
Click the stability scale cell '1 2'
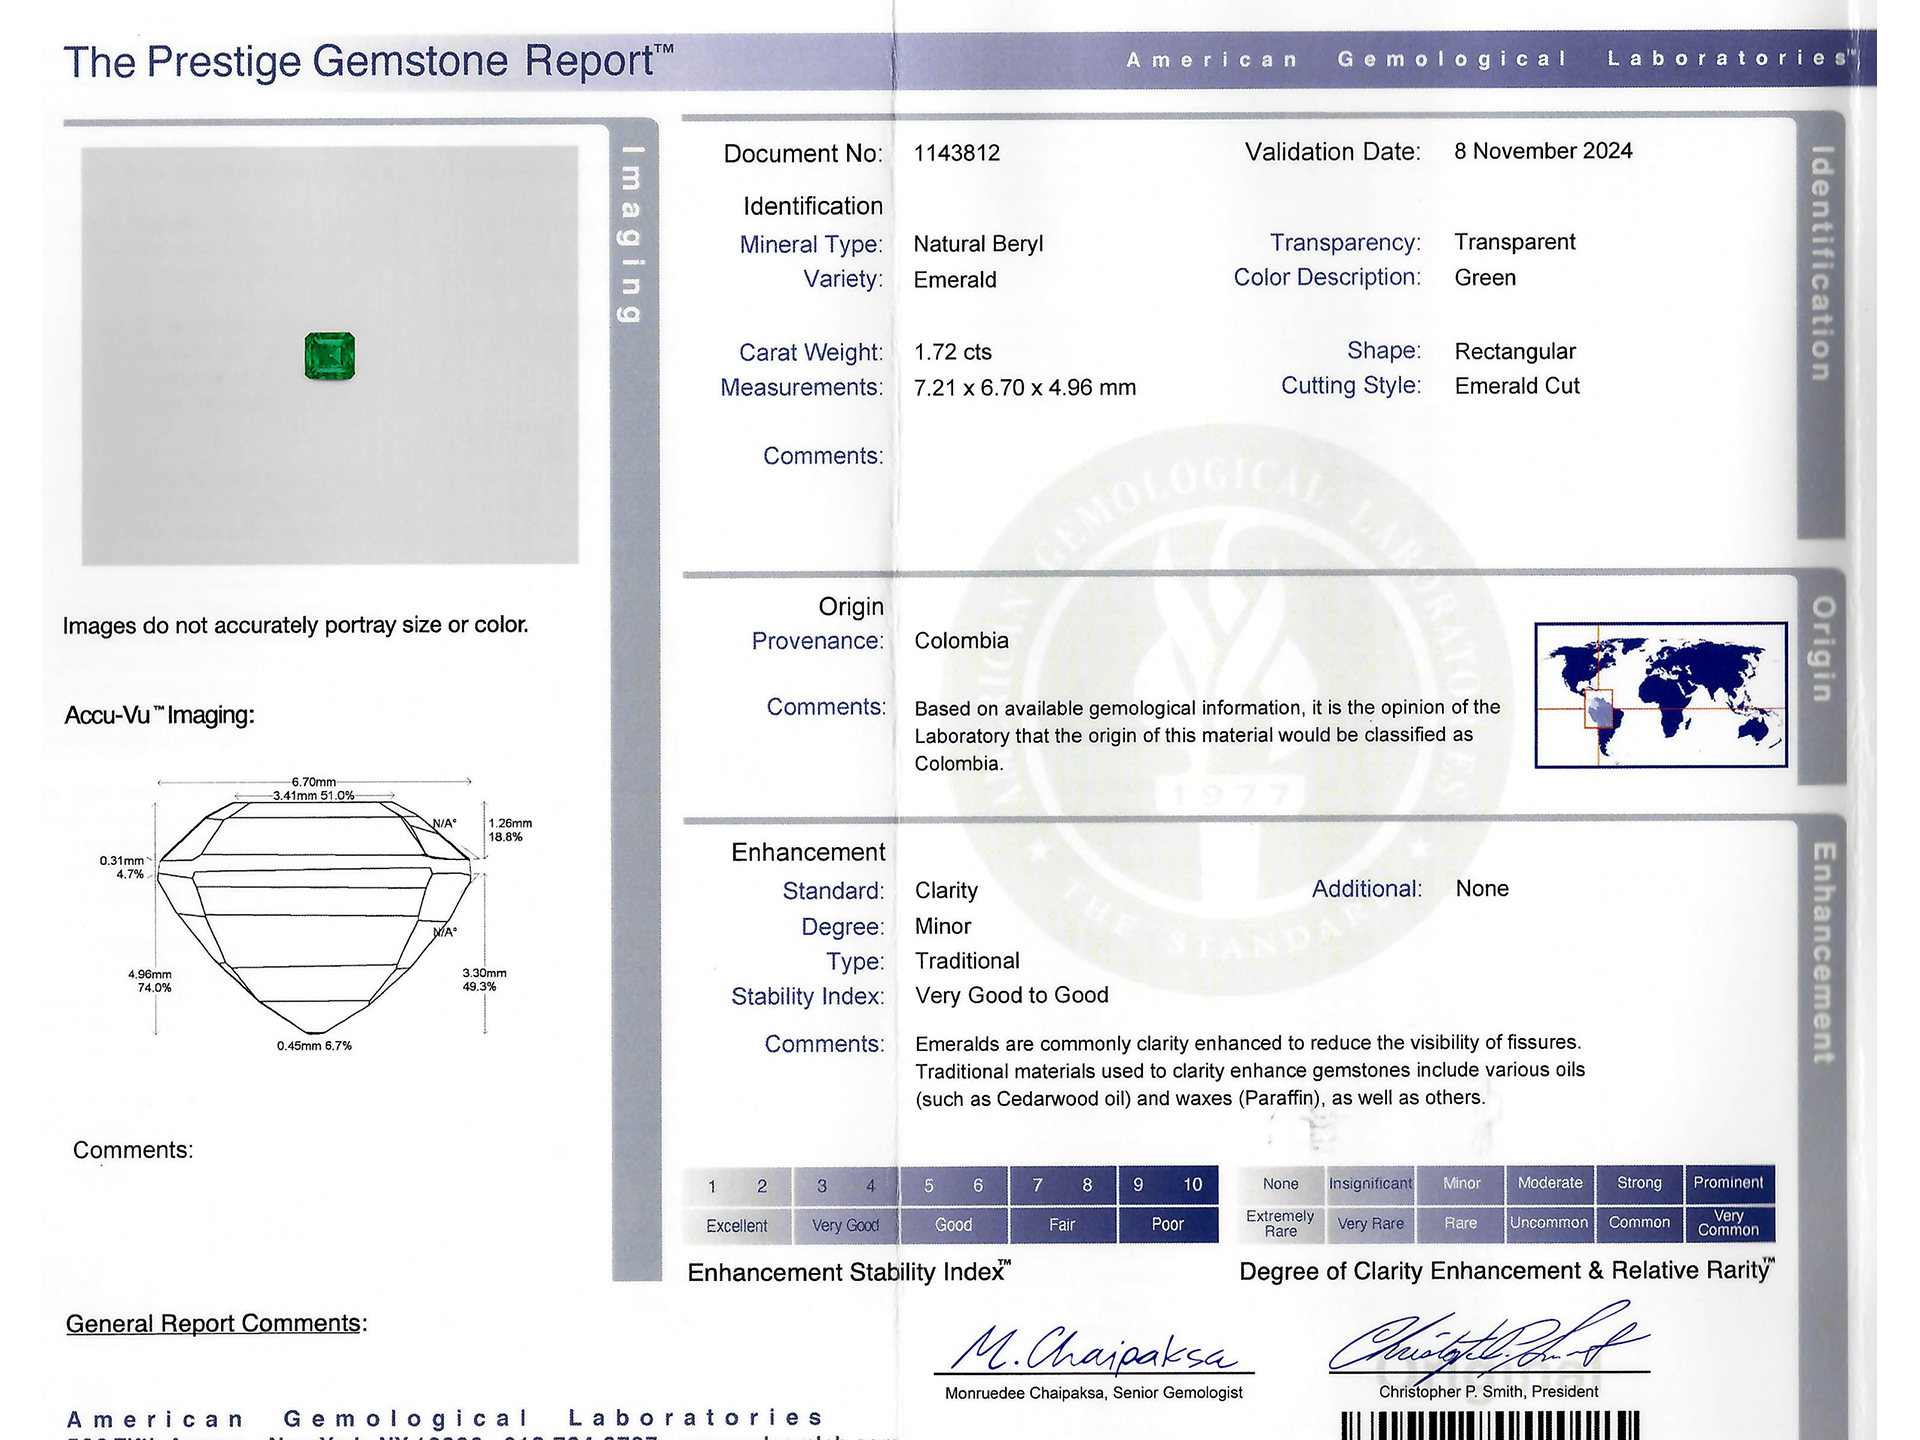737,1186
